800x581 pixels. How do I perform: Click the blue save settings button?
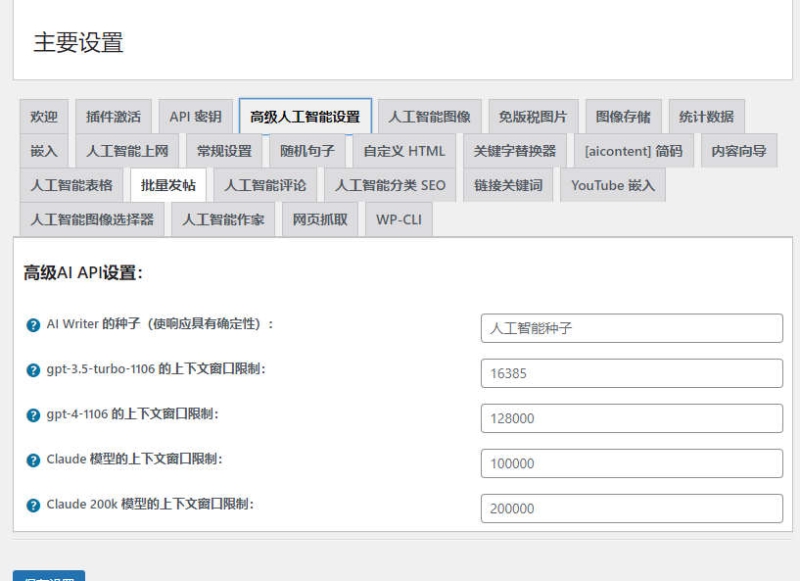coord(49,576)
